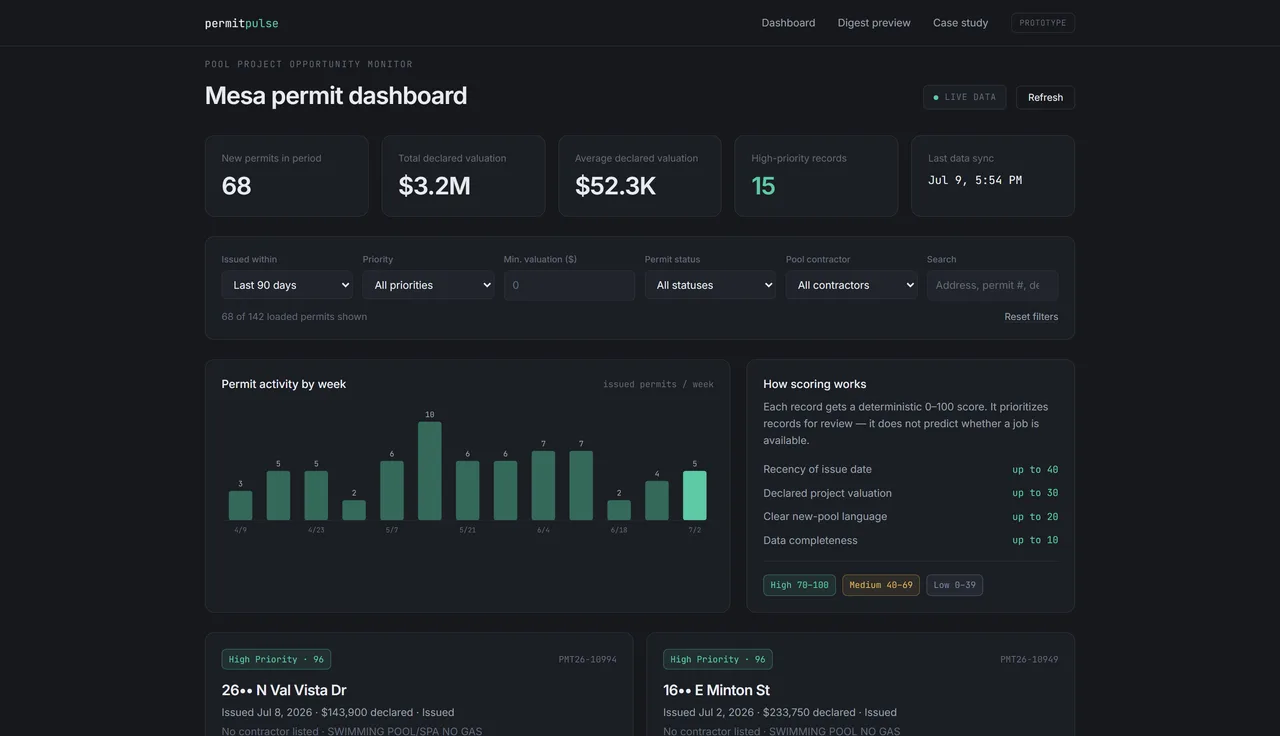The width and height of the screenshot is (1280, 736).
Task: Focus the Min. valuation input field
Action: pos(569,285)
